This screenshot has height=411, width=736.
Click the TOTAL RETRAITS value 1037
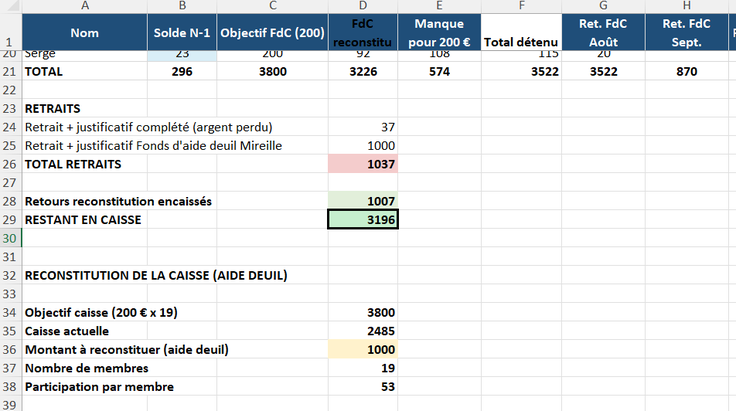(363, 164)
